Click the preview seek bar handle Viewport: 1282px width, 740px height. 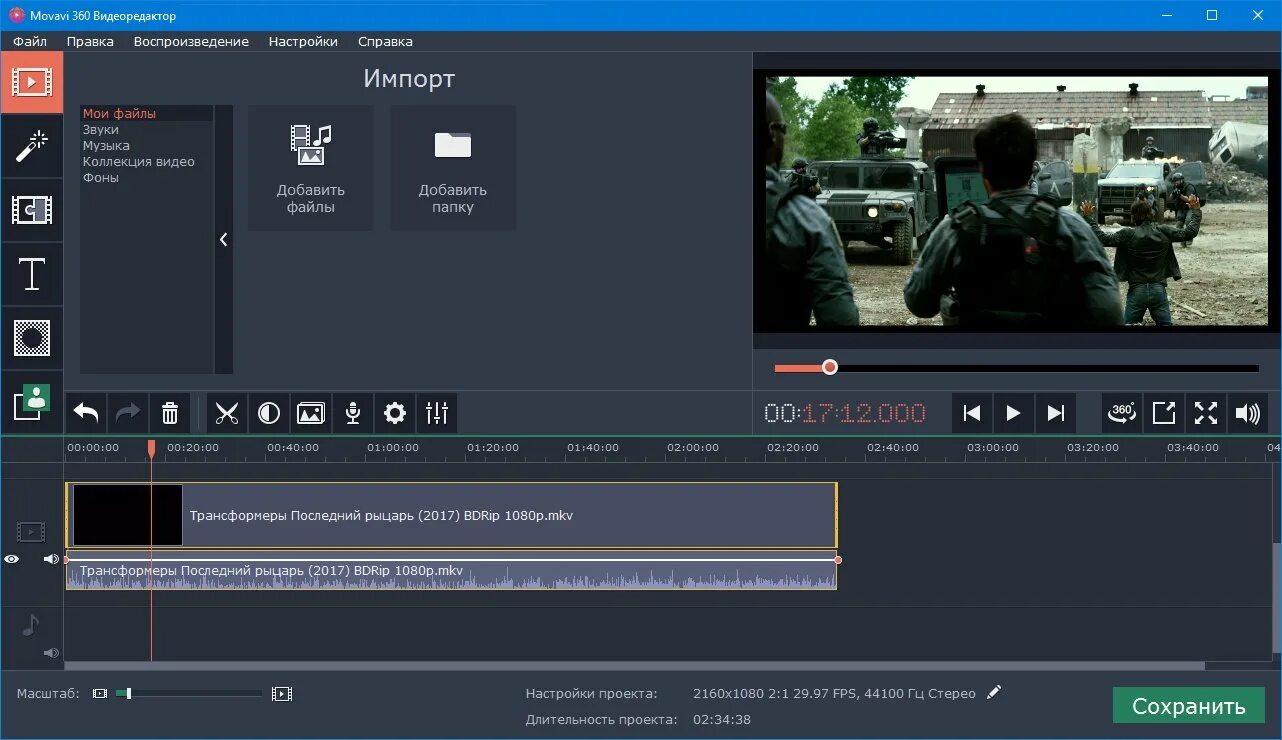pos(829,368)
